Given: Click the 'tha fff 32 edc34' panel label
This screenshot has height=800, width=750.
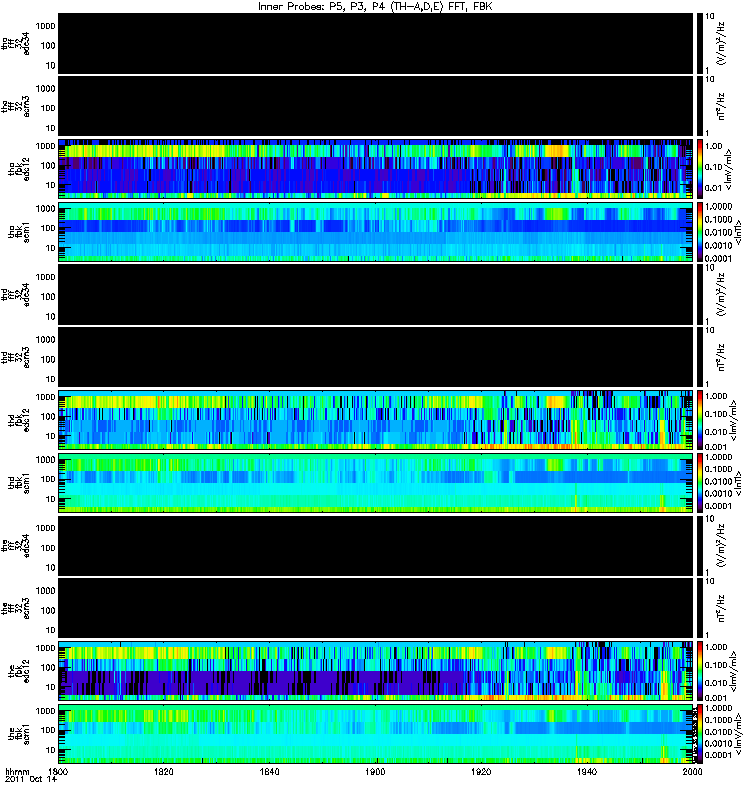Looking at the screenshot, I should [x=16, y=43].
